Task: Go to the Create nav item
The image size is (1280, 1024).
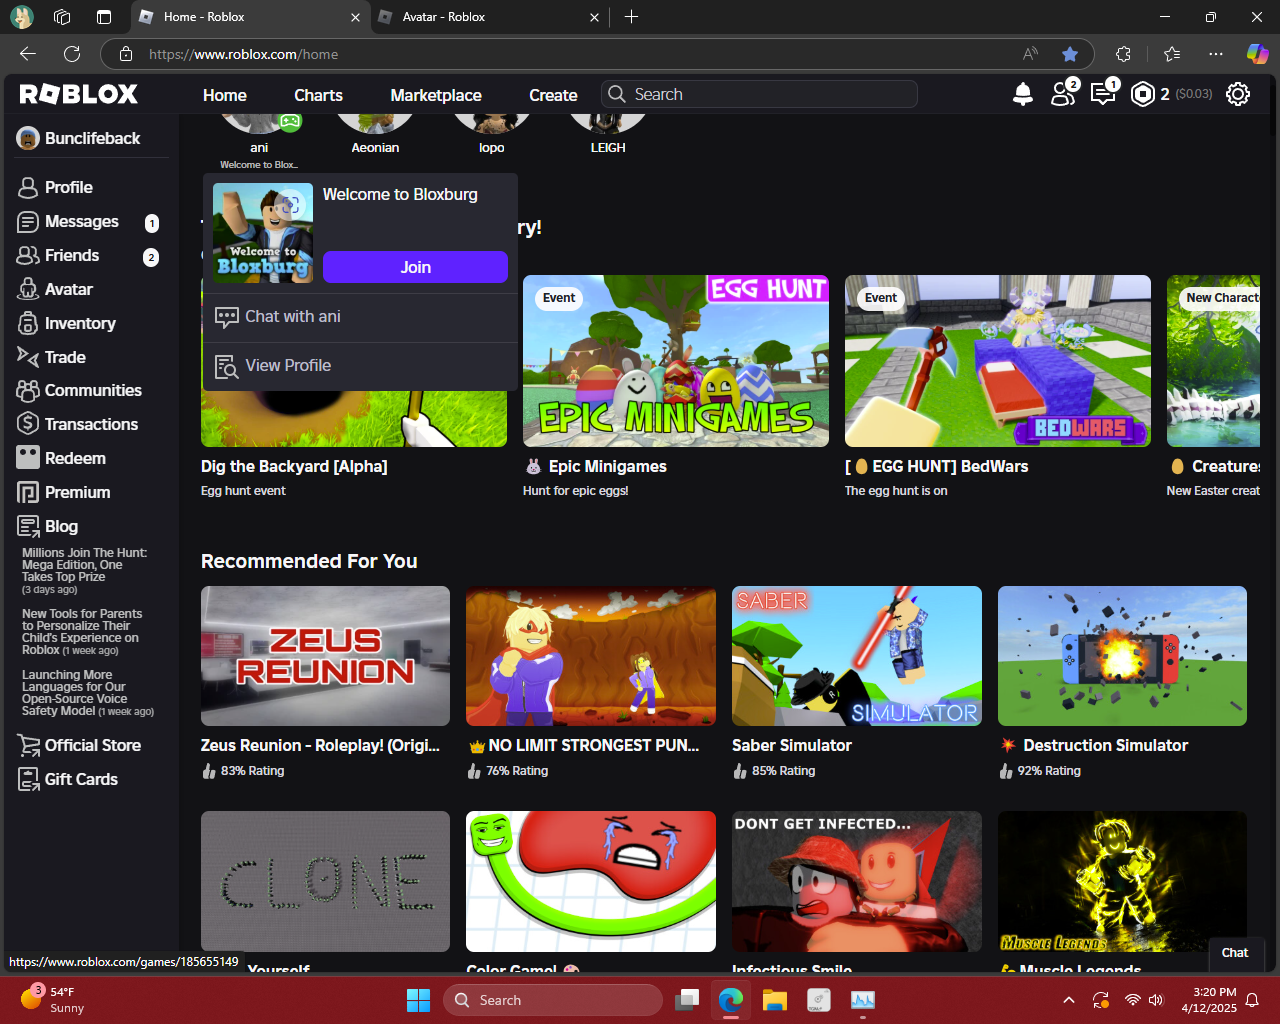Action: pos(553,95)
